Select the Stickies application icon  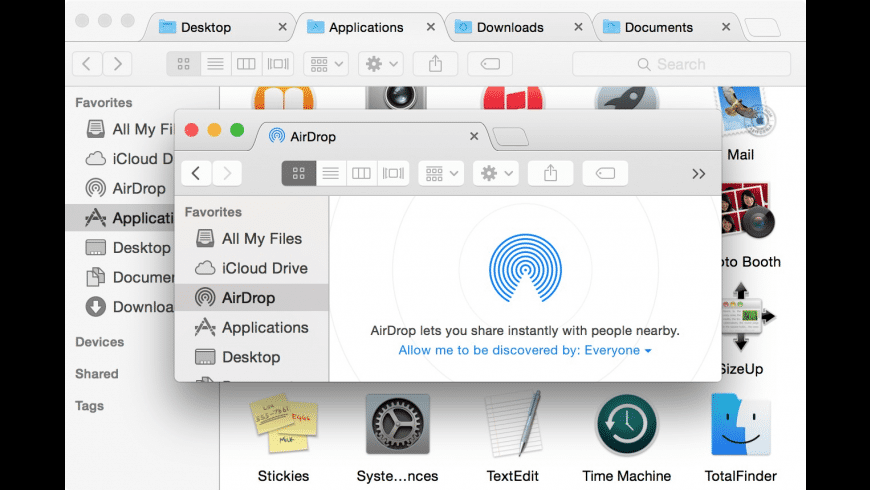[x=284, y=423]
